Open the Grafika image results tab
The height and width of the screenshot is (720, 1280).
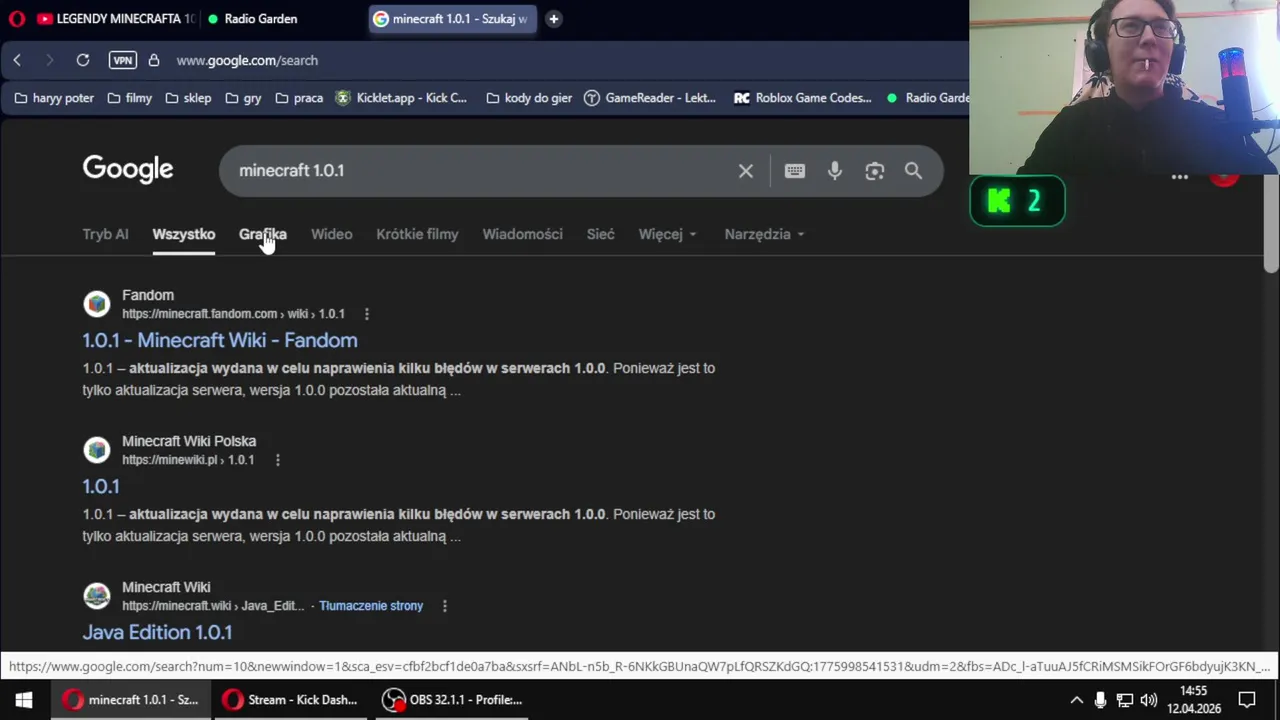(x=263, y=234)
